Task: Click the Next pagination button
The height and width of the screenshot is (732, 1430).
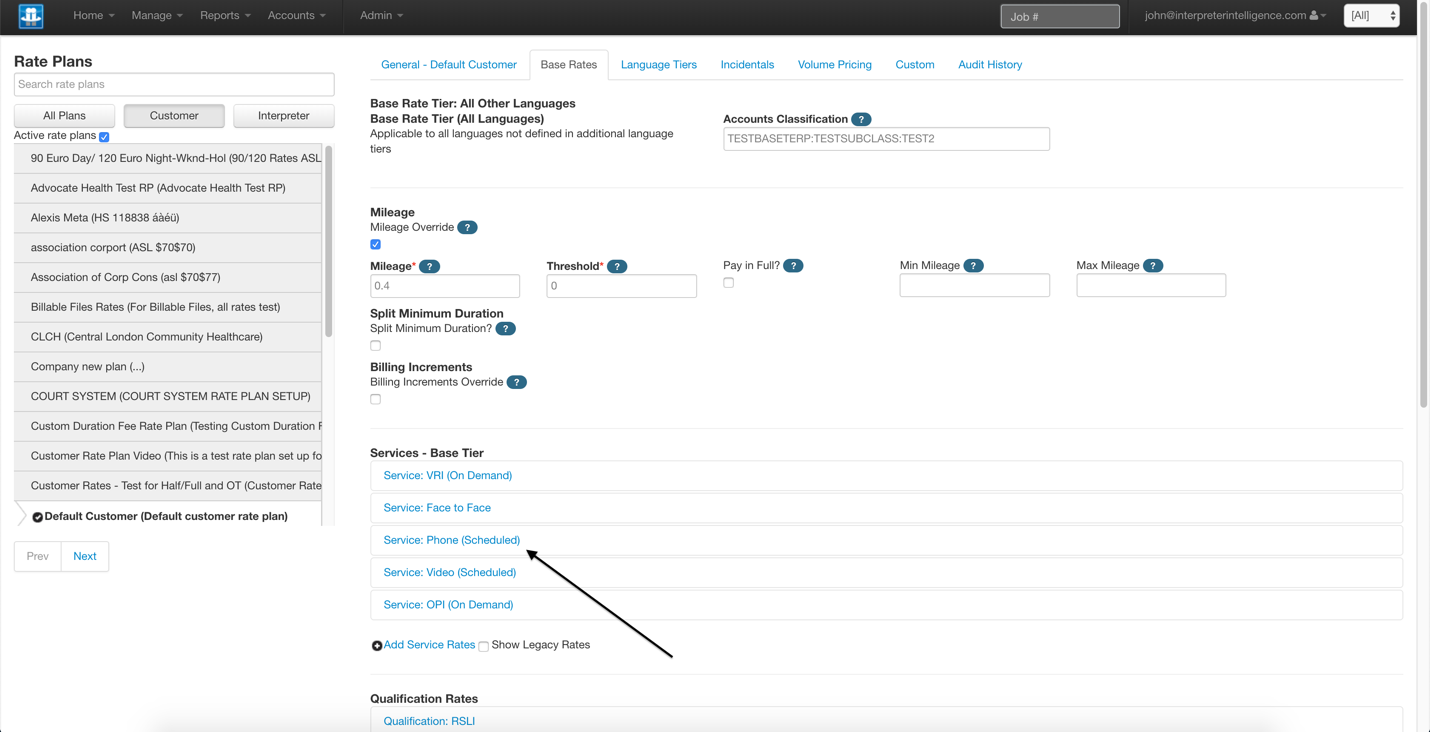Action: click(x=84, y=556)
